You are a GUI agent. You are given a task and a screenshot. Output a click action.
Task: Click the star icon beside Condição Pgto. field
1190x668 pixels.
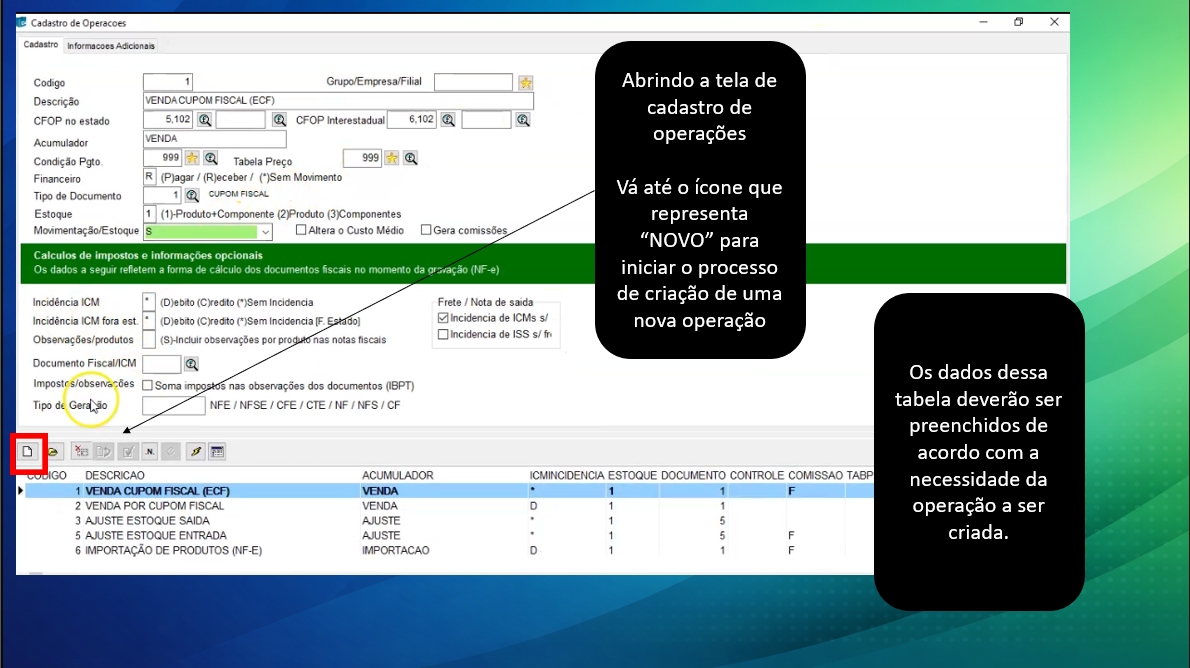tap(192, 158)
